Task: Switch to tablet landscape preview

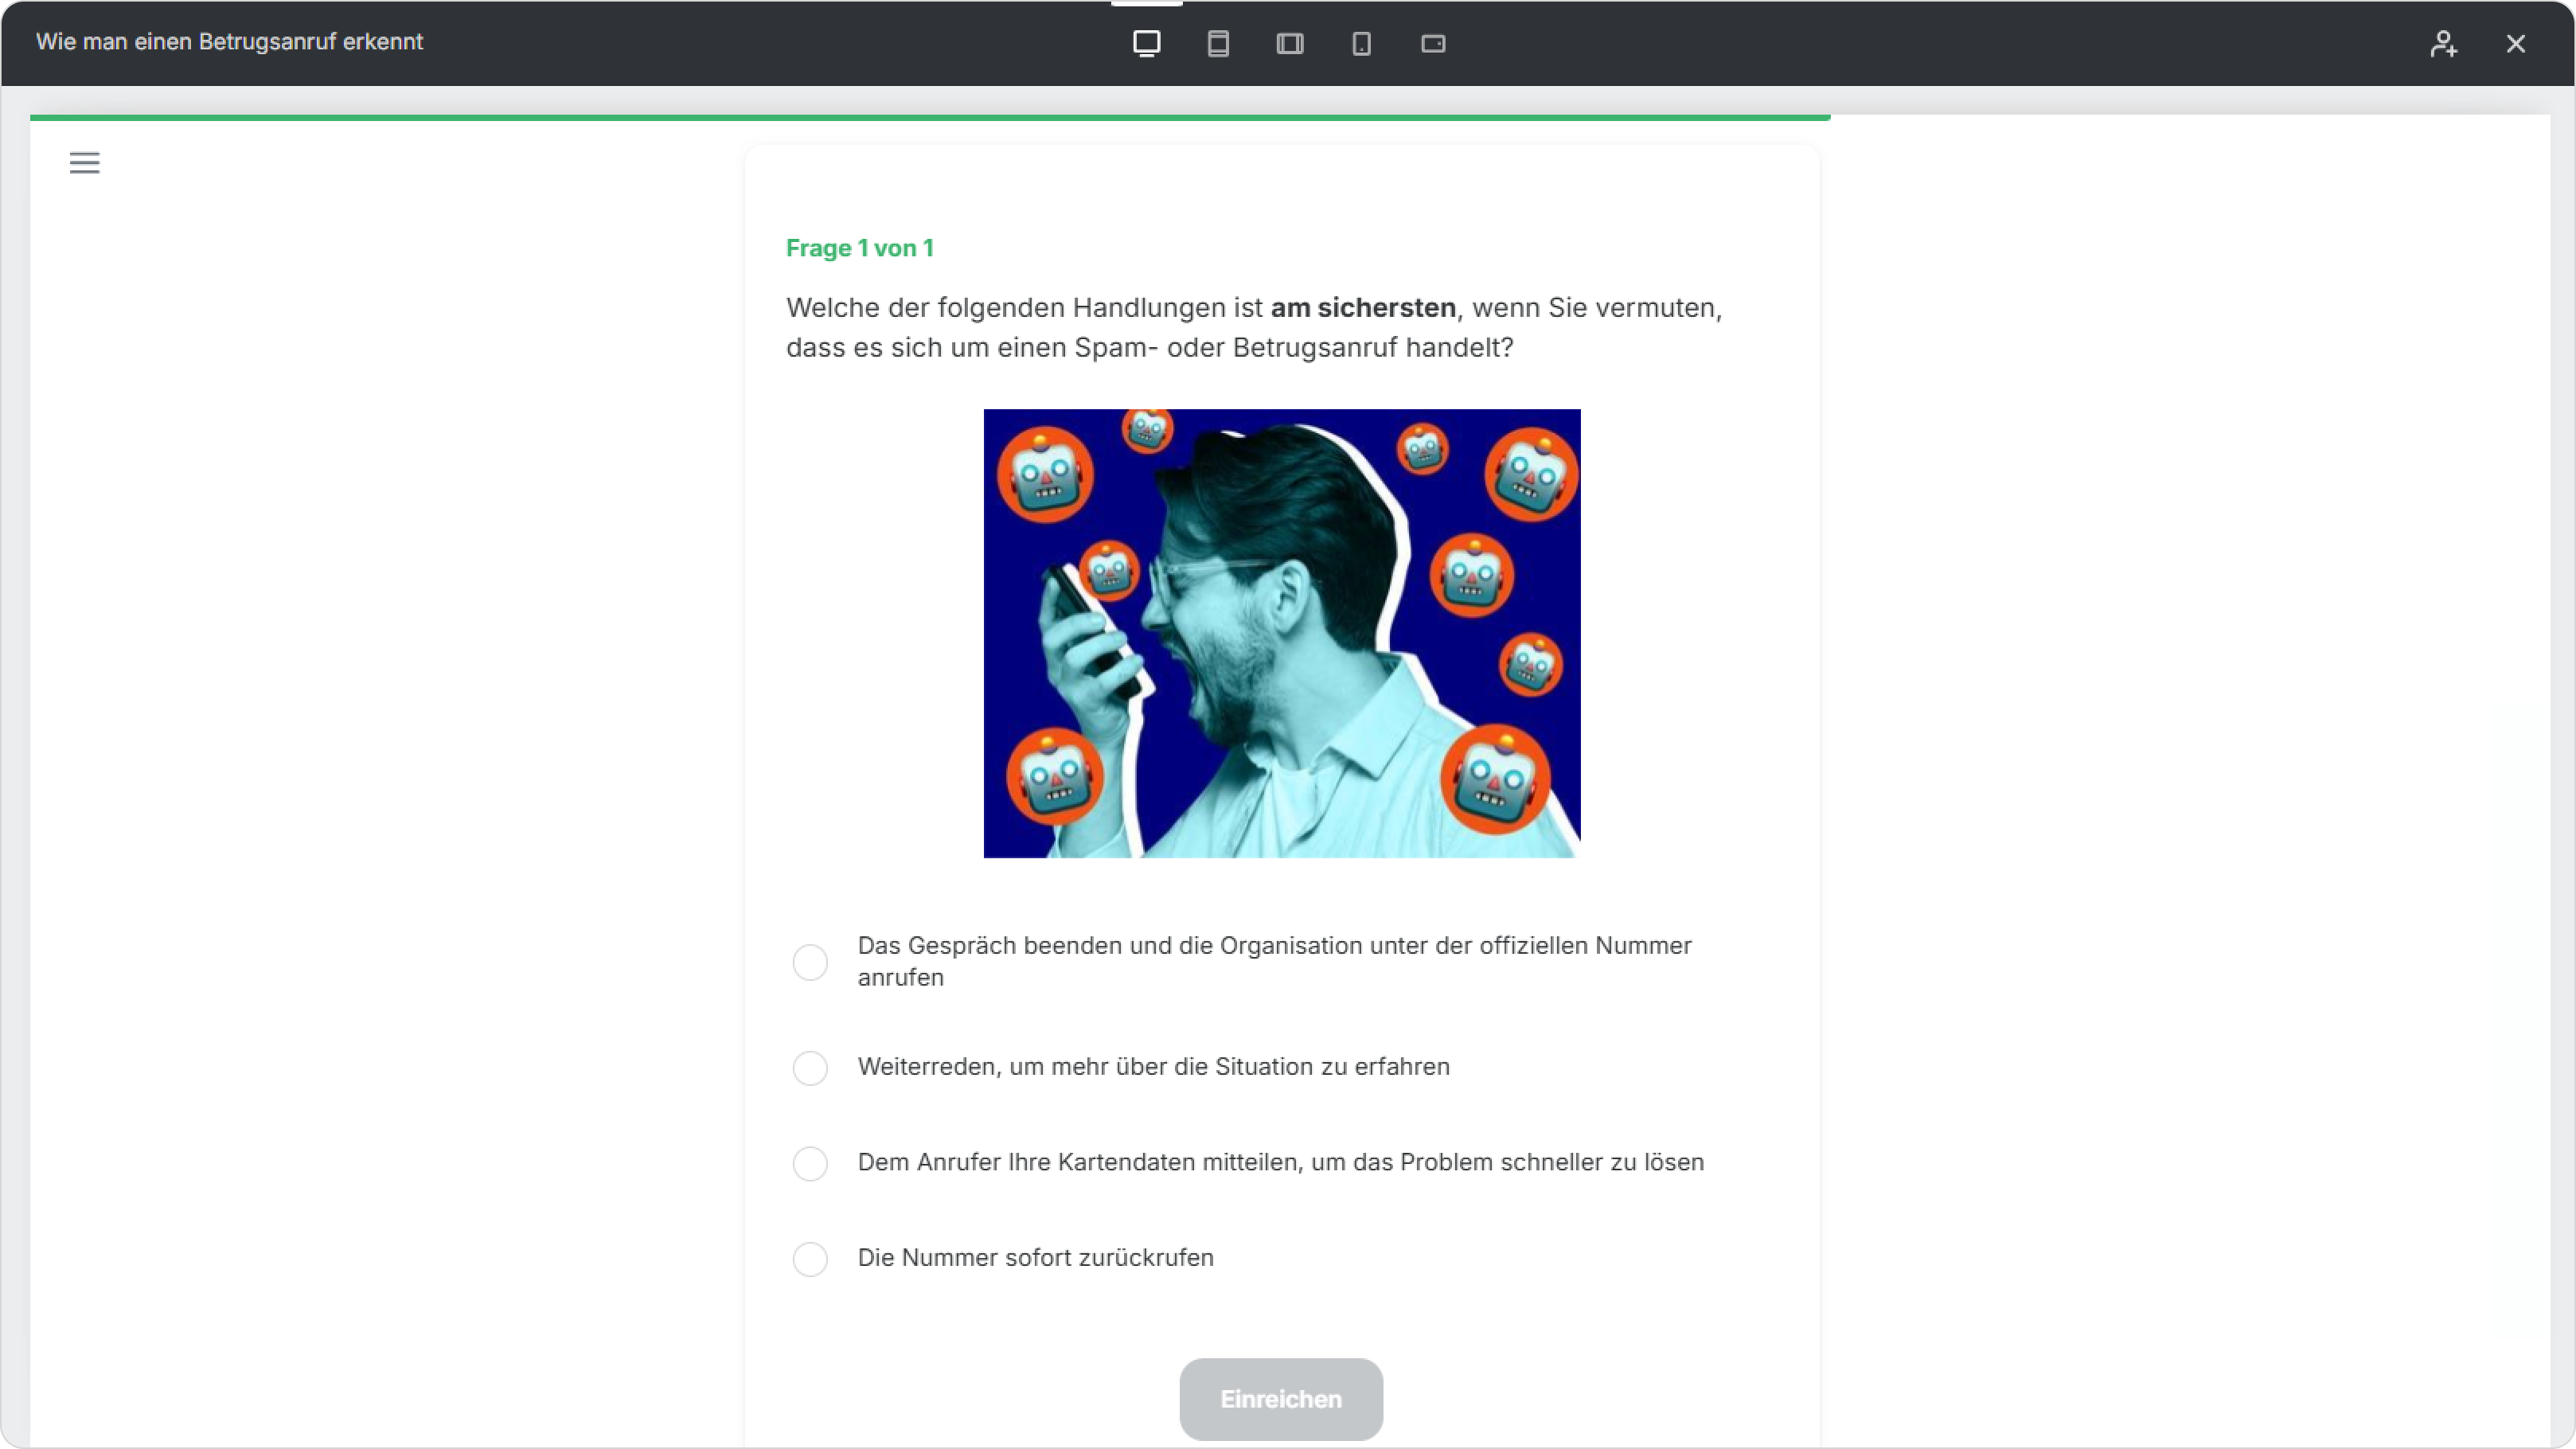Action: (x=1290, y=43)
